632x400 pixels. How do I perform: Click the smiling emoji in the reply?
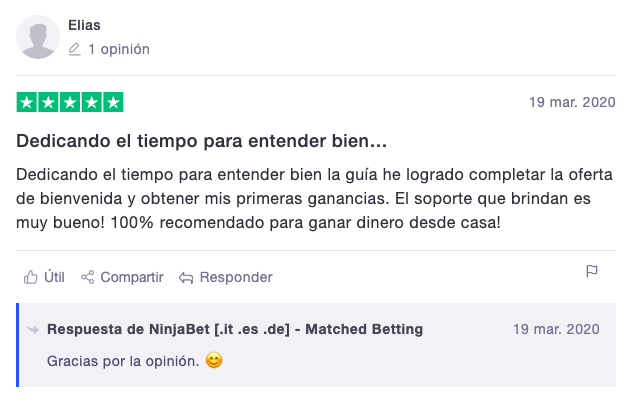[x=214, y=360]
